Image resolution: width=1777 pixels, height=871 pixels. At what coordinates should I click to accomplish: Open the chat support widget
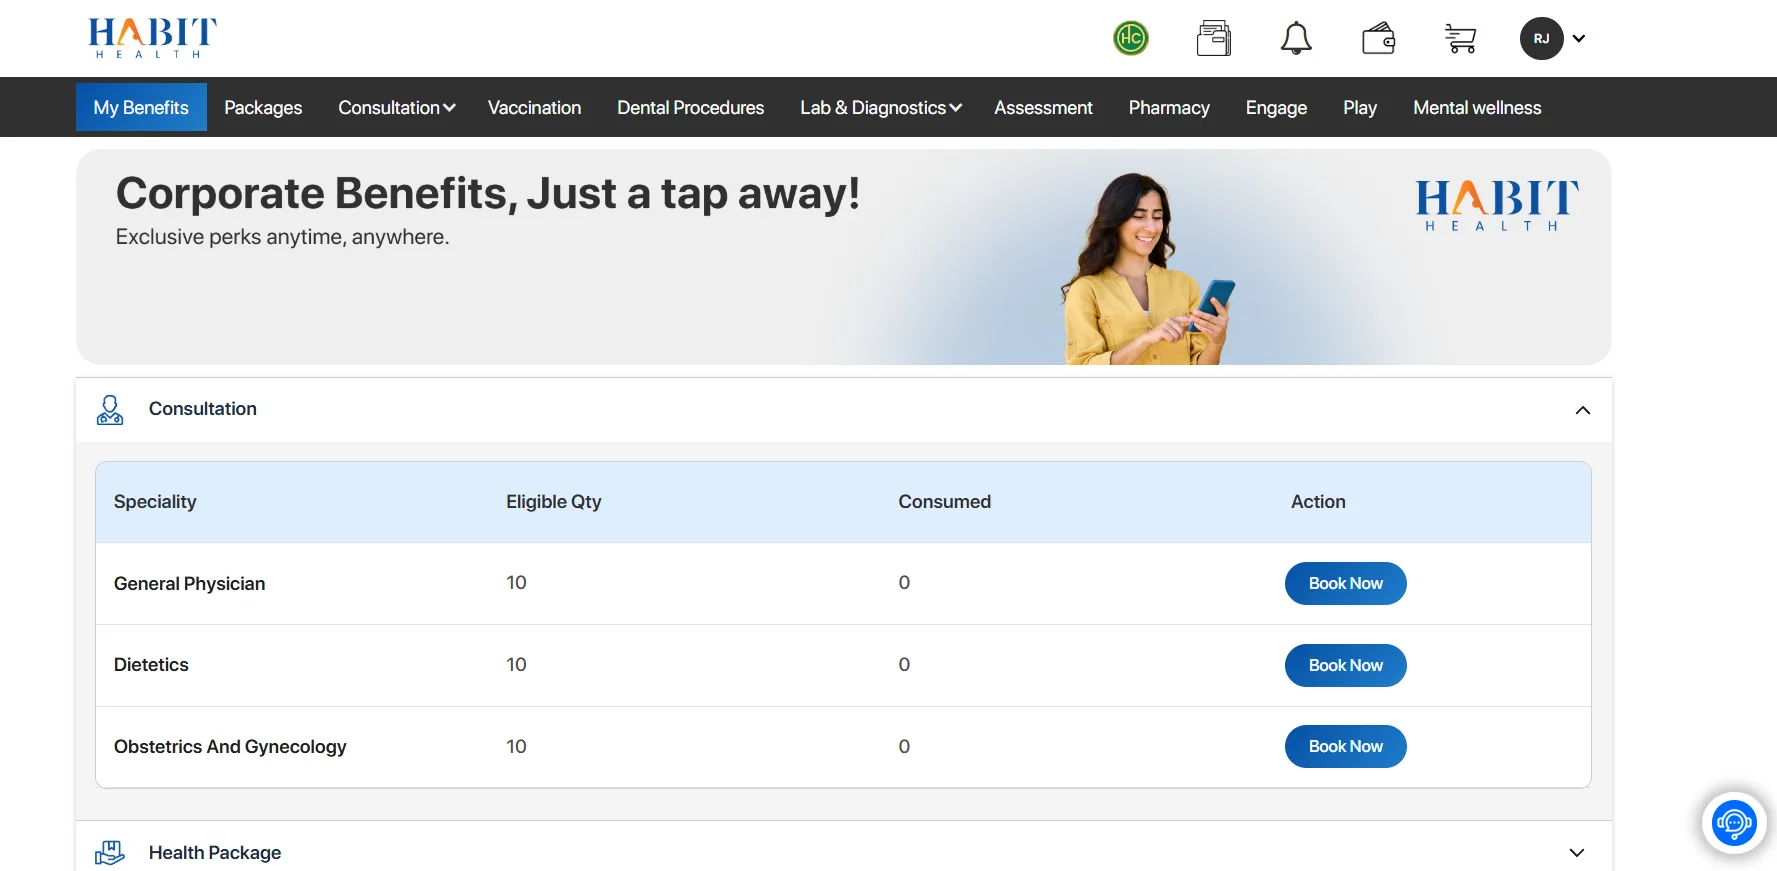(x=1733, y=823)
